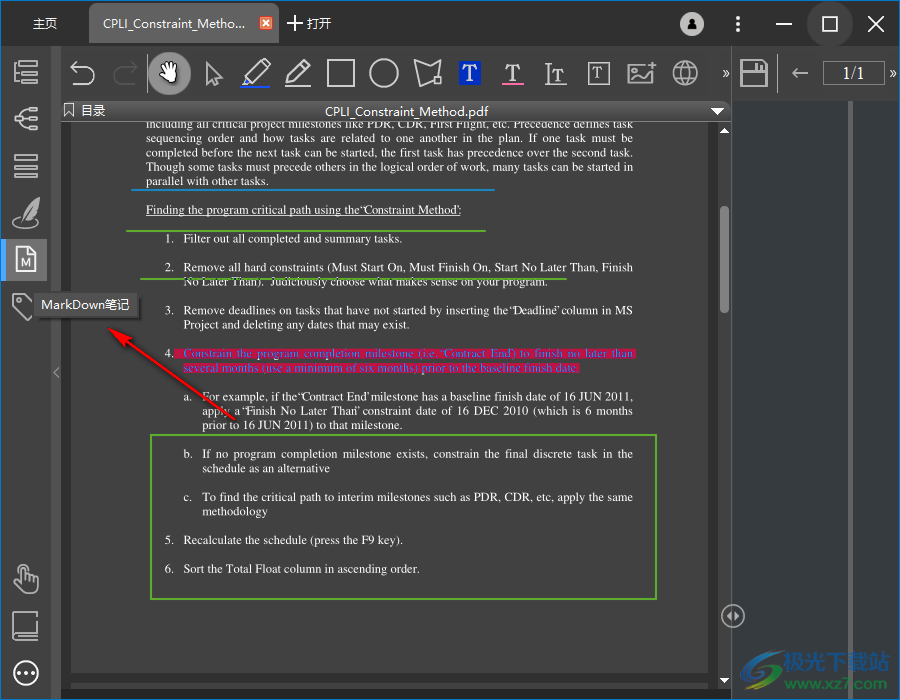
Task: Toggle the 目录 bookmark panel
Action: 85,110
